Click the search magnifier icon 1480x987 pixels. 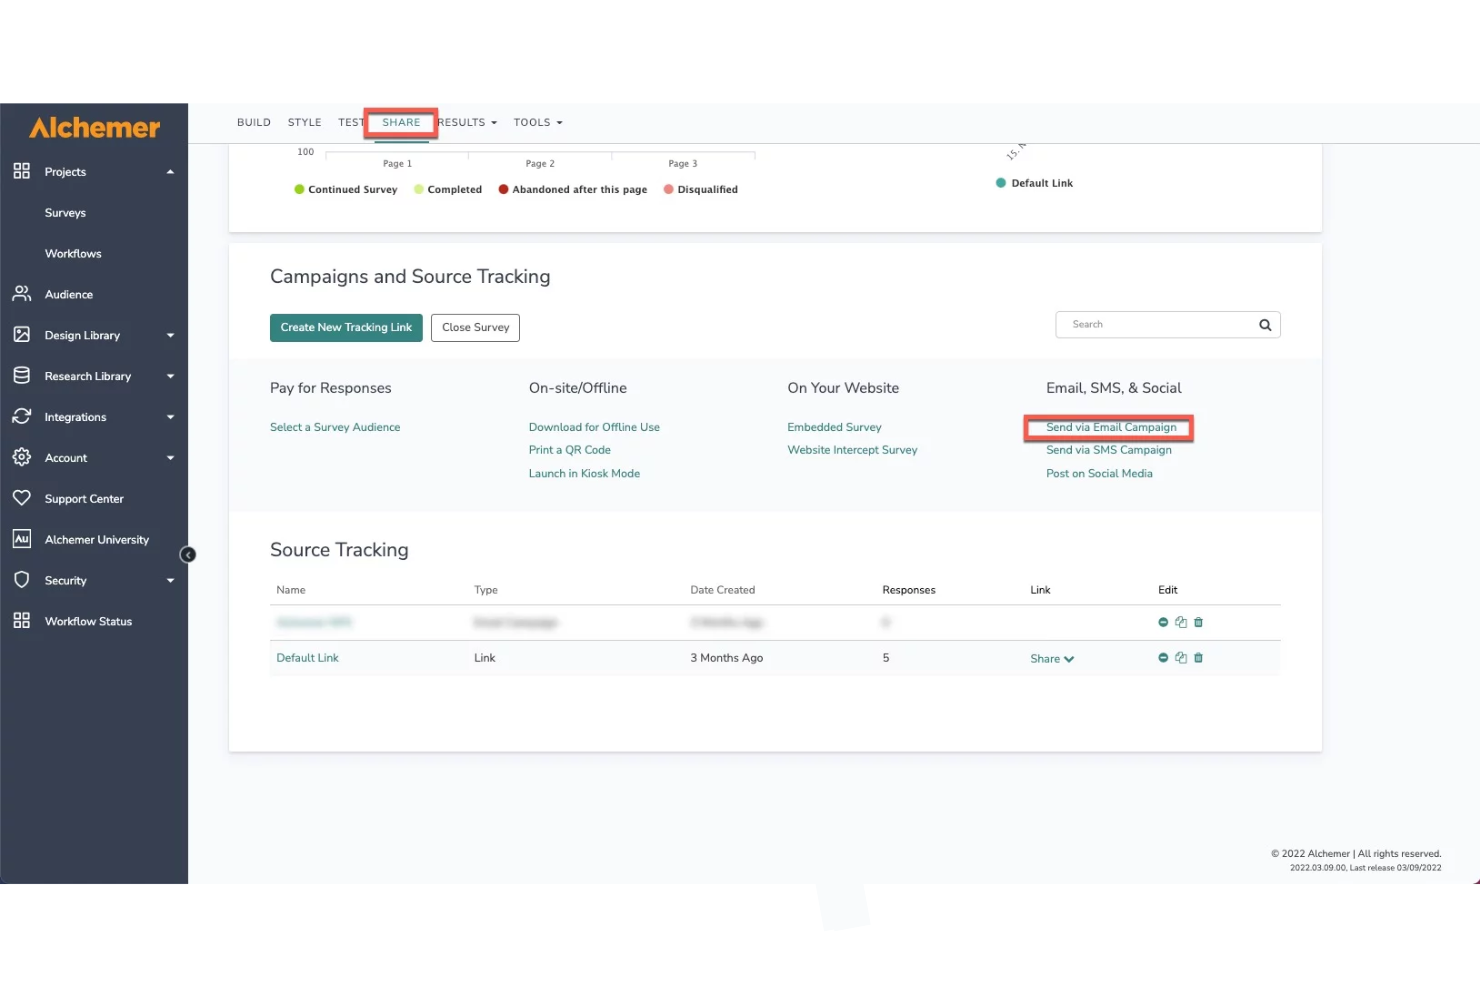pos(1264,324)
